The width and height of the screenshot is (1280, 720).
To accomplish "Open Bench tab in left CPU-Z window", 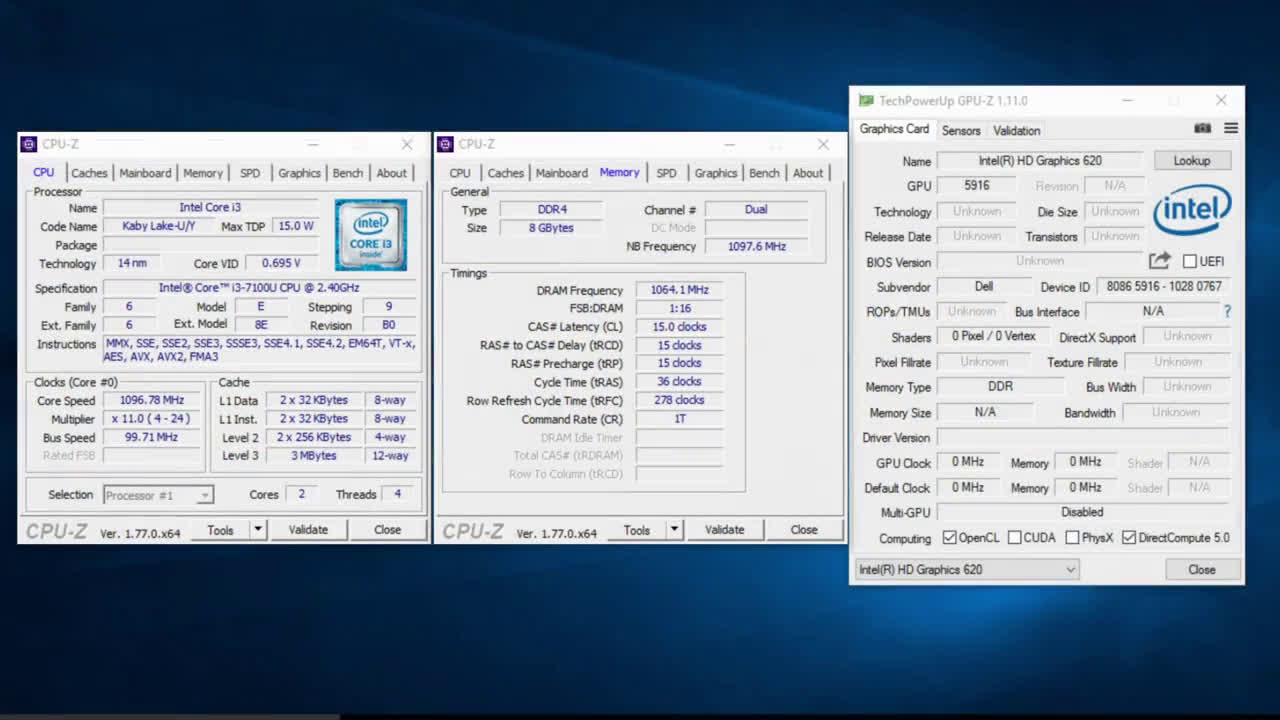I will click(348, 173).
